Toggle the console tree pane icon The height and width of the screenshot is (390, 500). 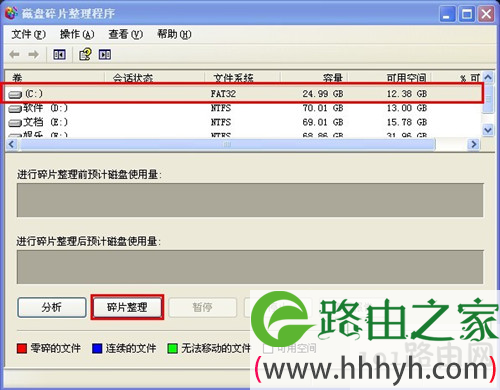59,54
